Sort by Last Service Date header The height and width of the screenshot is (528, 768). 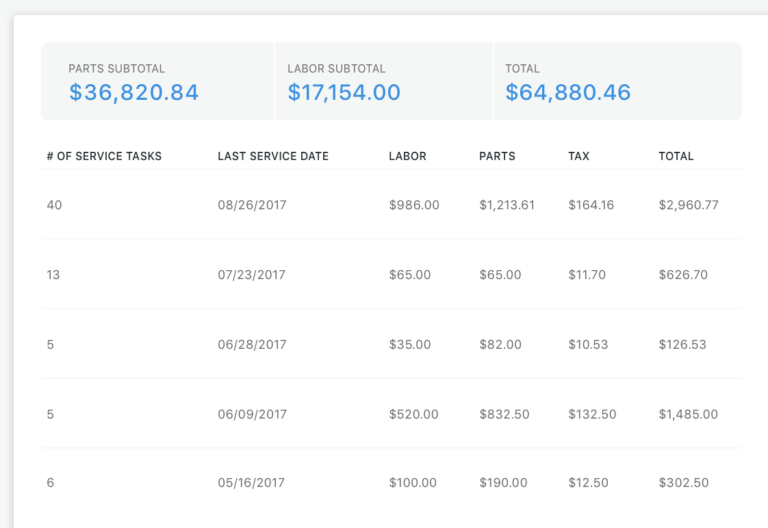(x=273, y=156)
